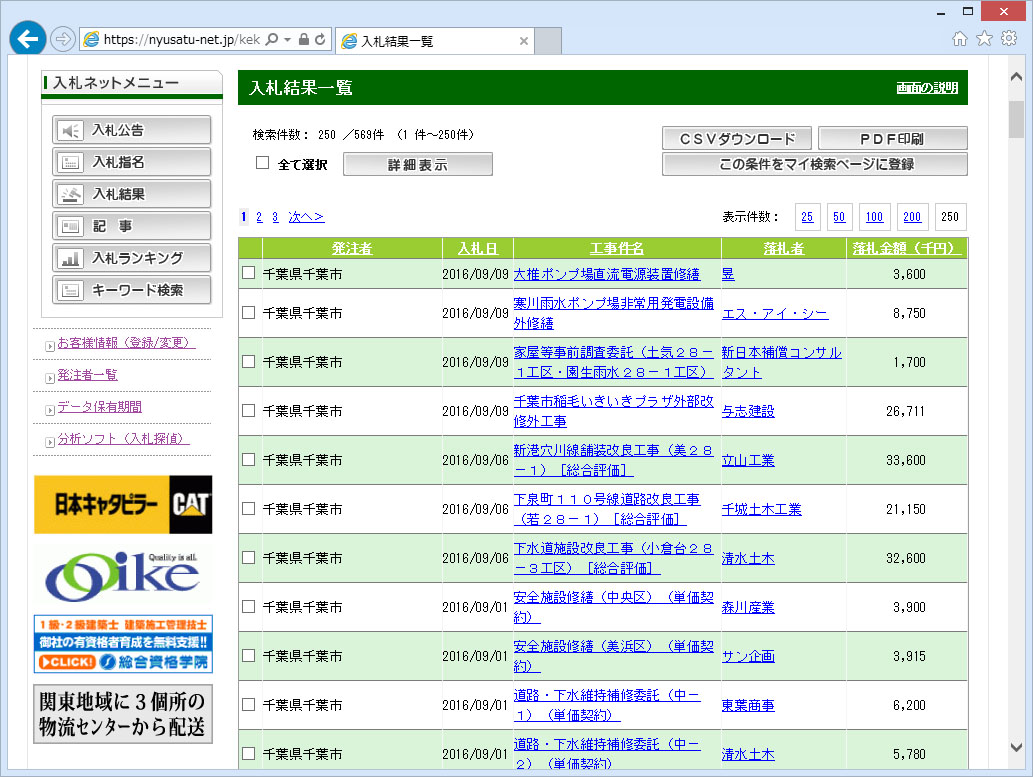The height and width of the screenshot is (777, 1033).
Task: Click the PDF印刷 button
Action: point(893,138)
